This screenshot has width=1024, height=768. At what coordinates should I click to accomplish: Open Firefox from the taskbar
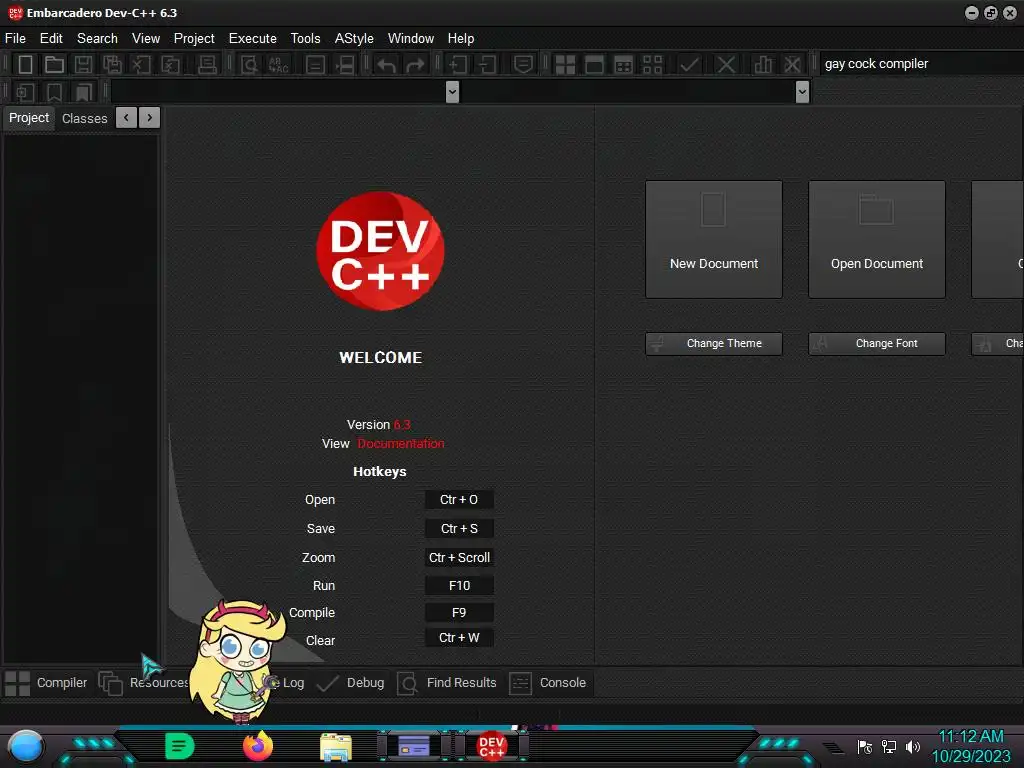[257, 746]
